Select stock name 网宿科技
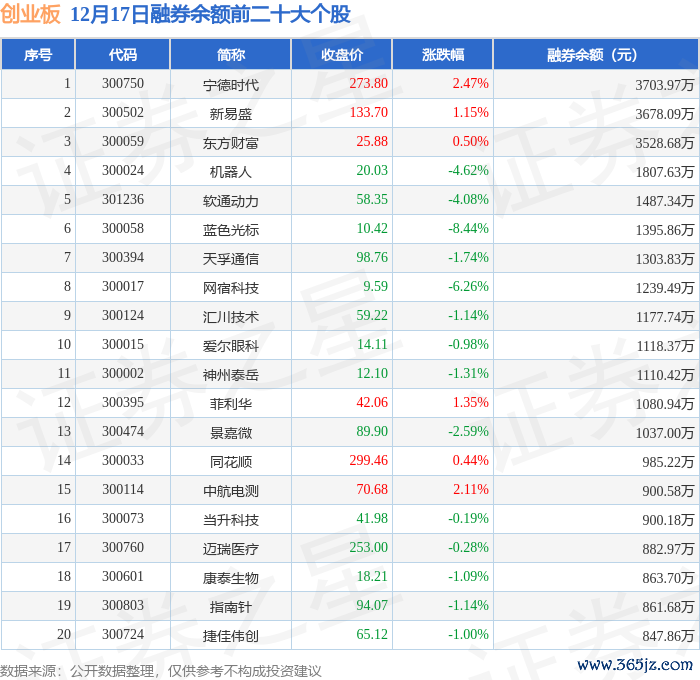The image size is (700, 680). point(230,288)
